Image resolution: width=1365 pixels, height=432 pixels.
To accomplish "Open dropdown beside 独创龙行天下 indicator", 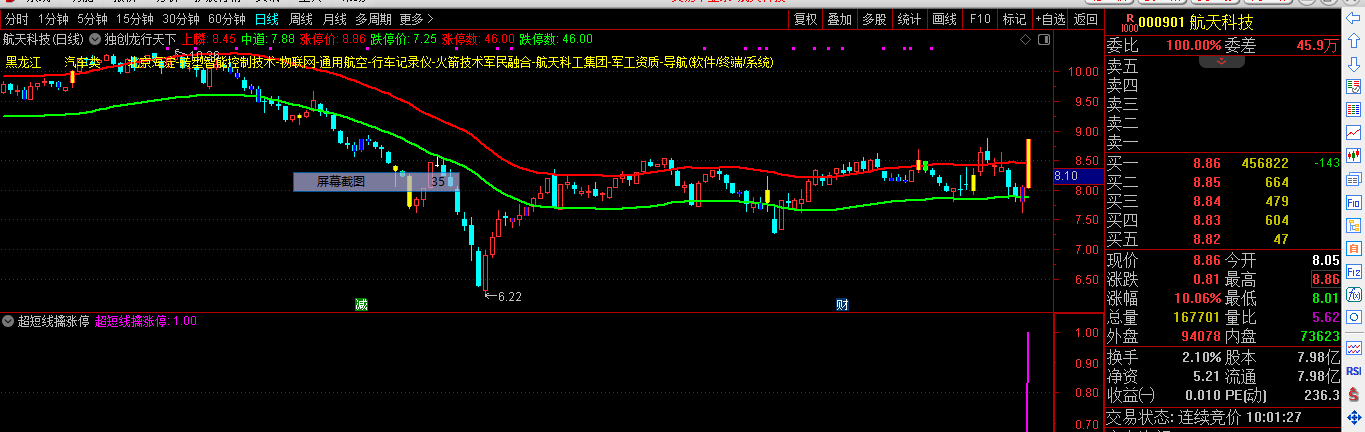I will 95,39.
